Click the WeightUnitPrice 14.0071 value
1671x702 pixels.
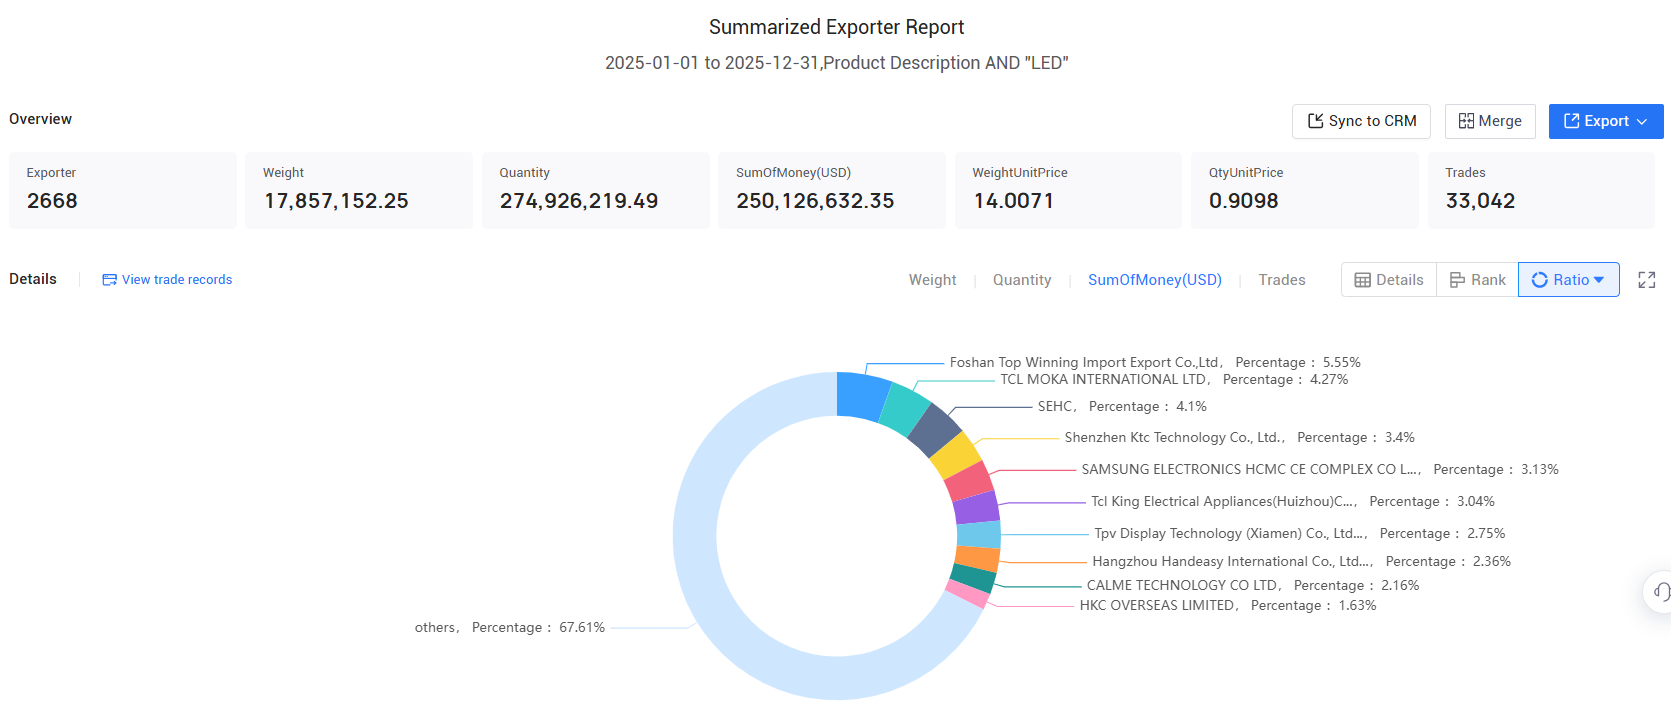(x=1013, y=201)
